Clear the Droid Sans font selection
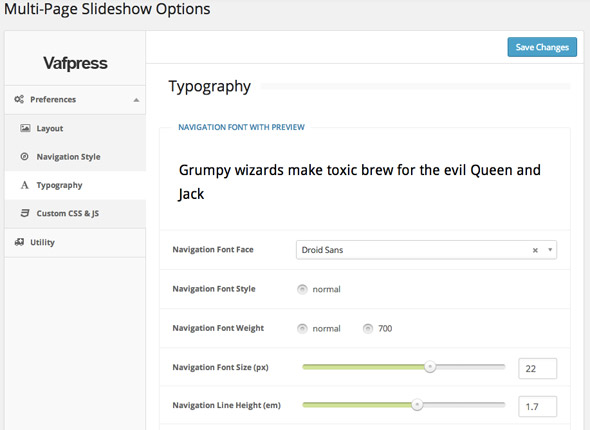Screen dimensions: 590x430 click(535, 250)
